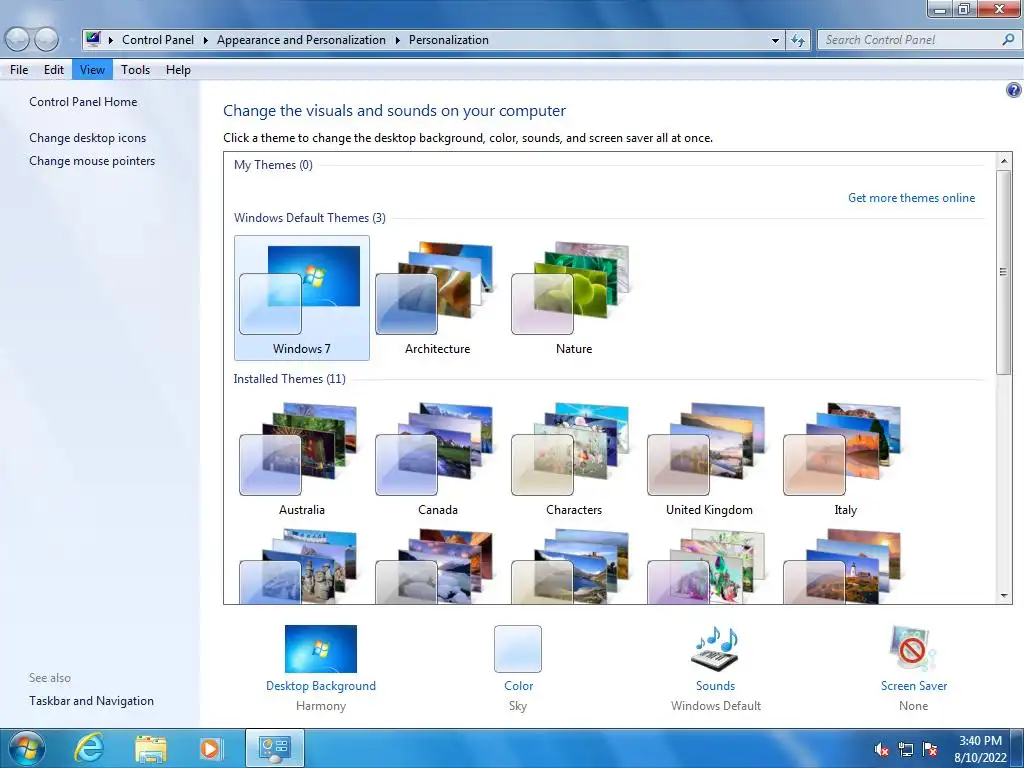Open the Action Center flag icon
This screenshot has height=768, width=1024.
click(930, 749)
